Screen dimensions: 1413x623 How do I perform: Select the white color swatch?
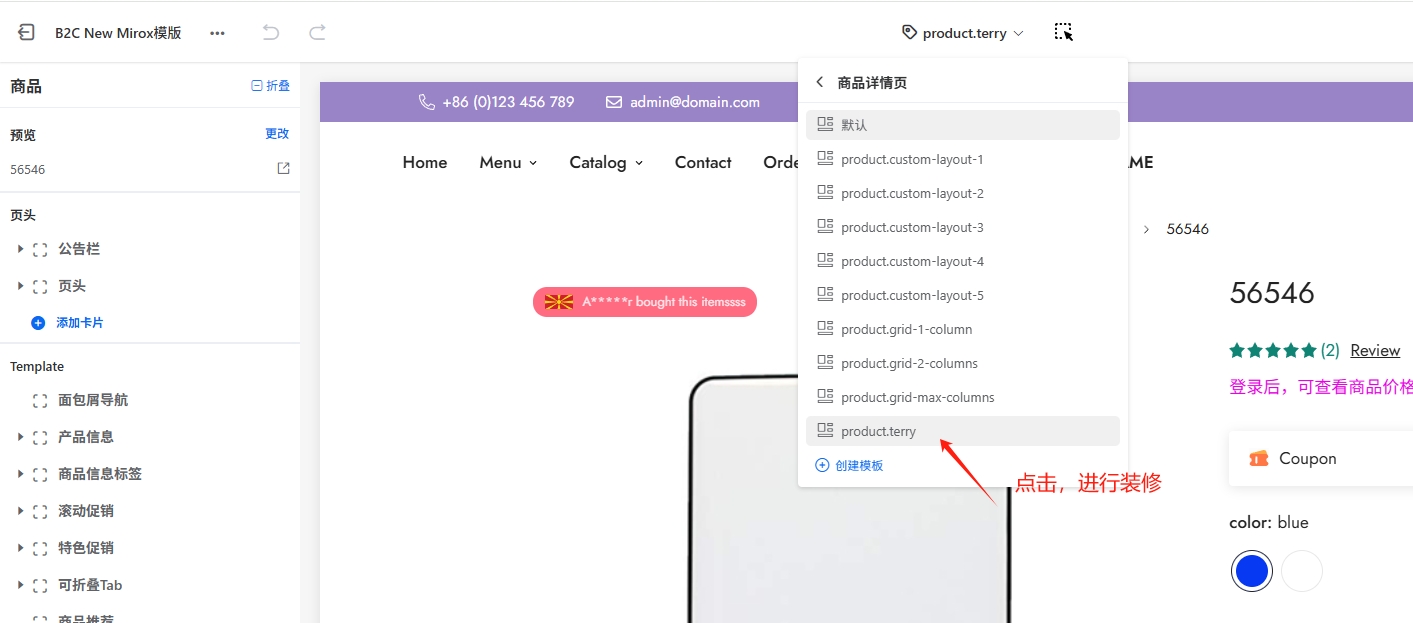click(1302, 571)
